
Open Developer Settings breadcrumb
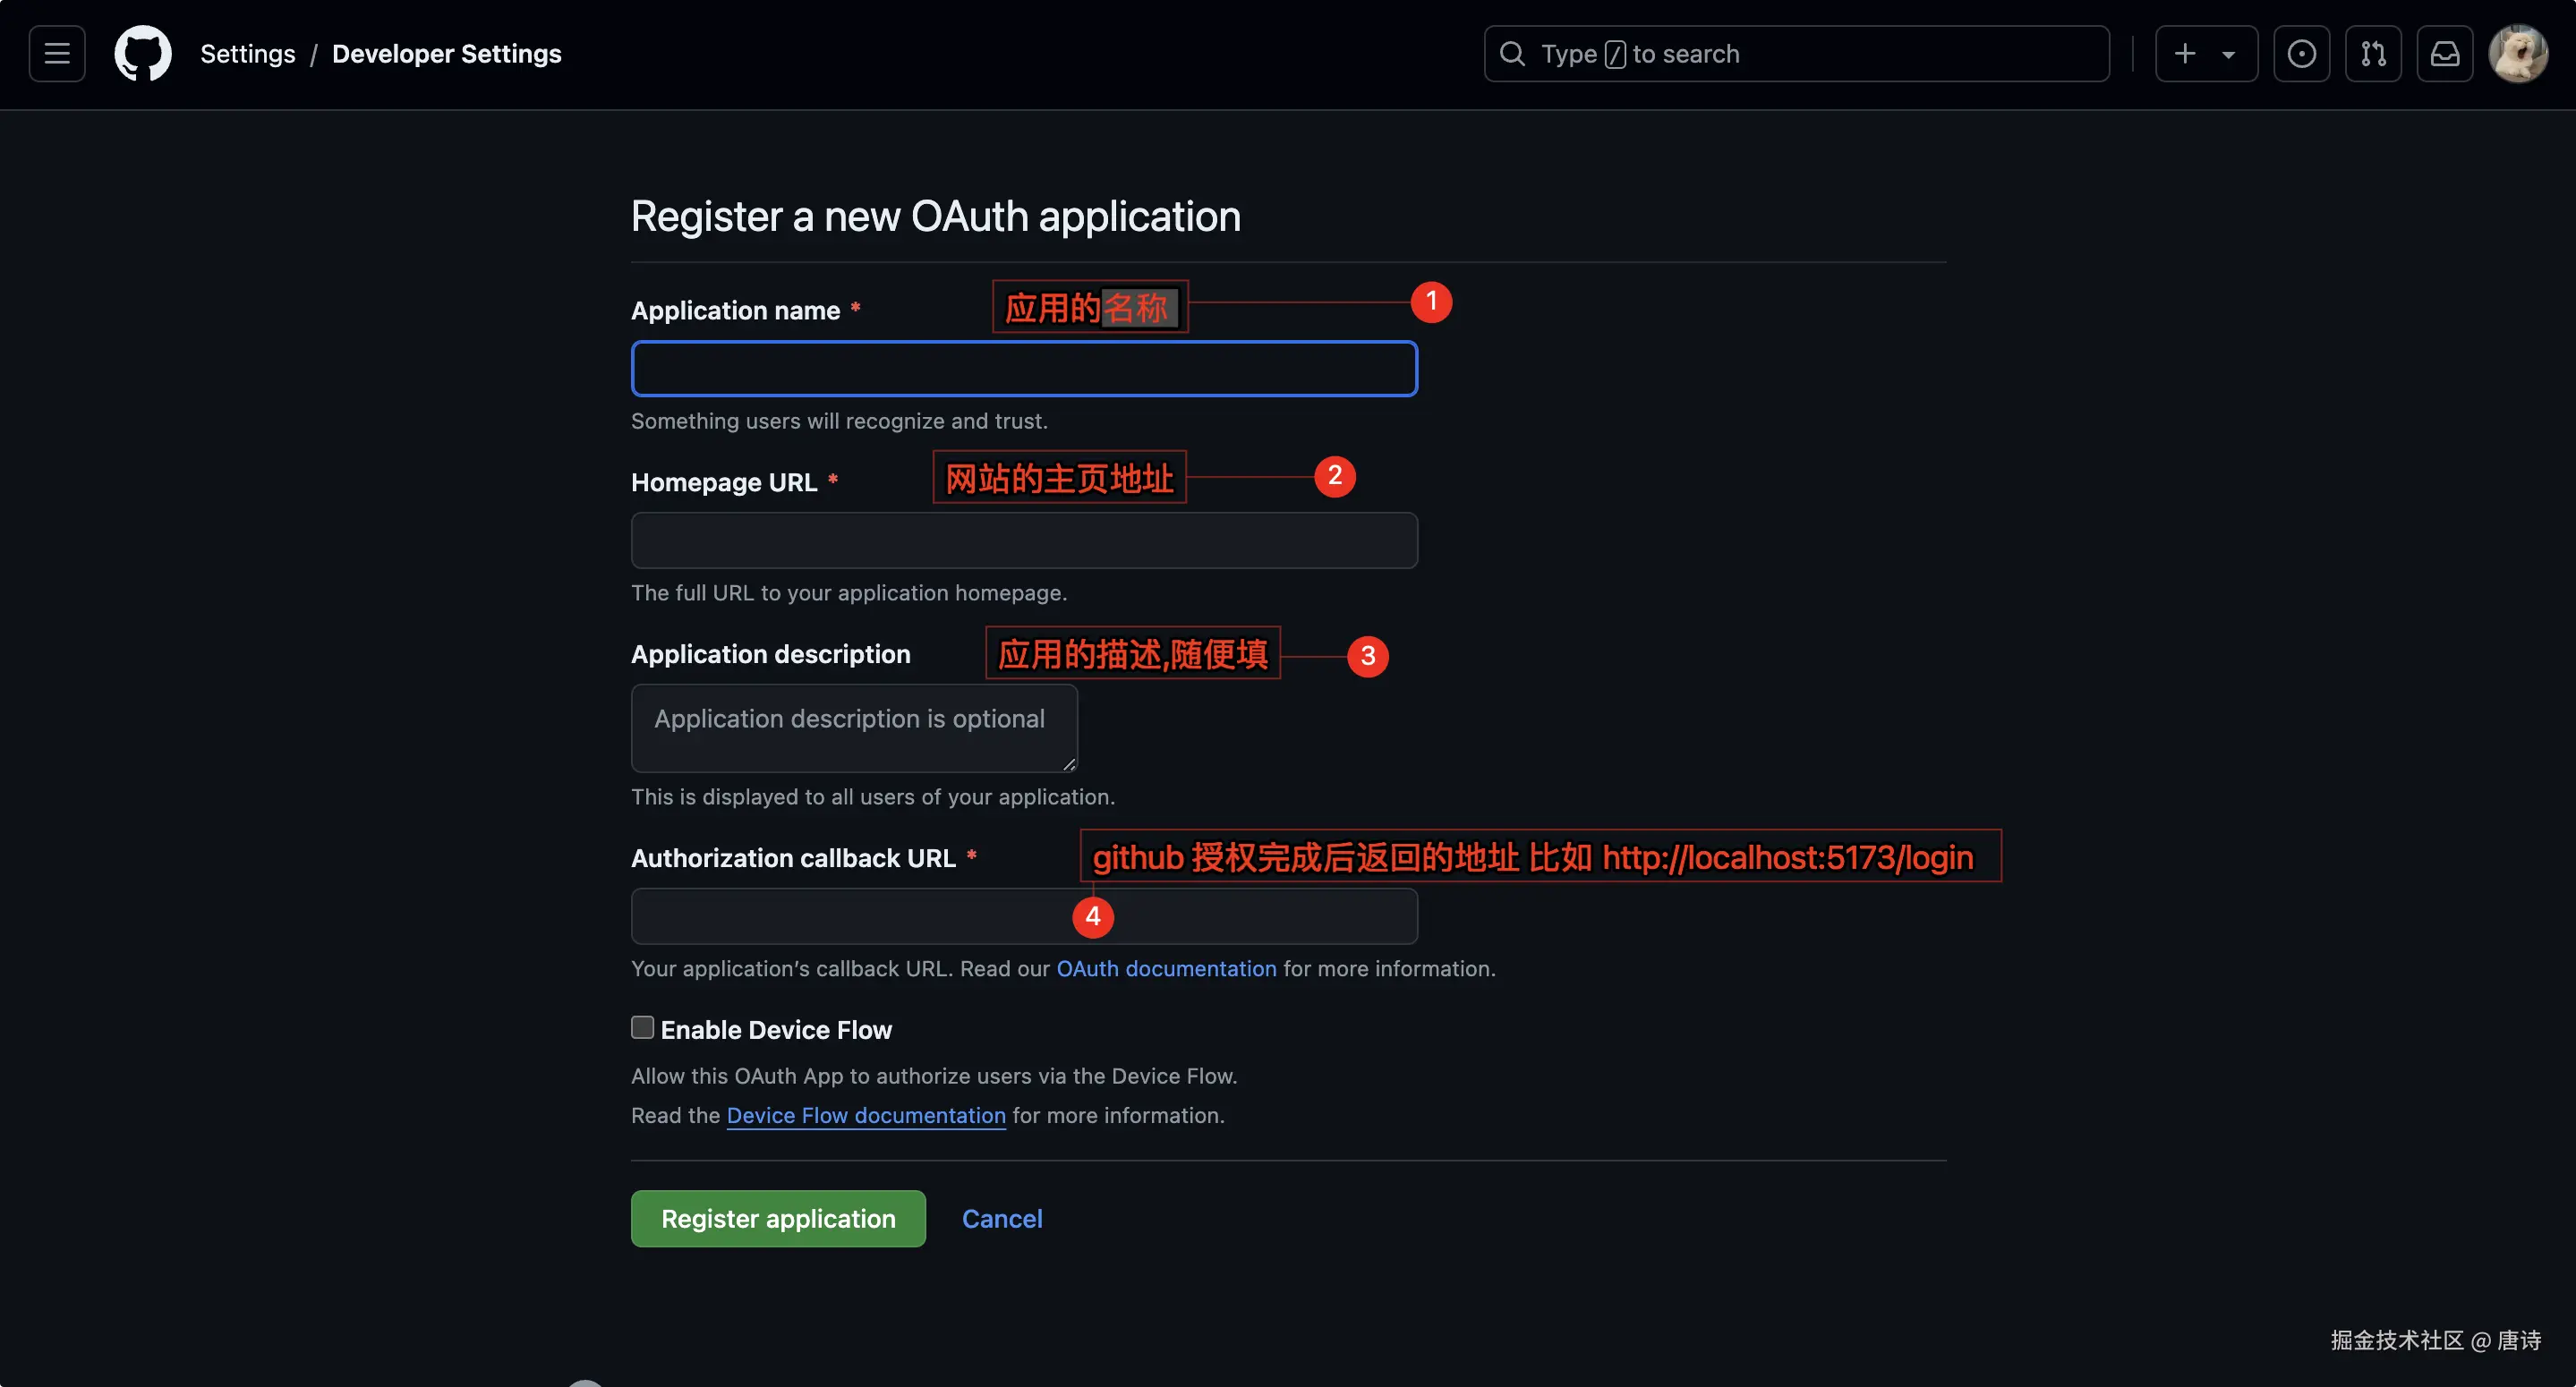446,54
